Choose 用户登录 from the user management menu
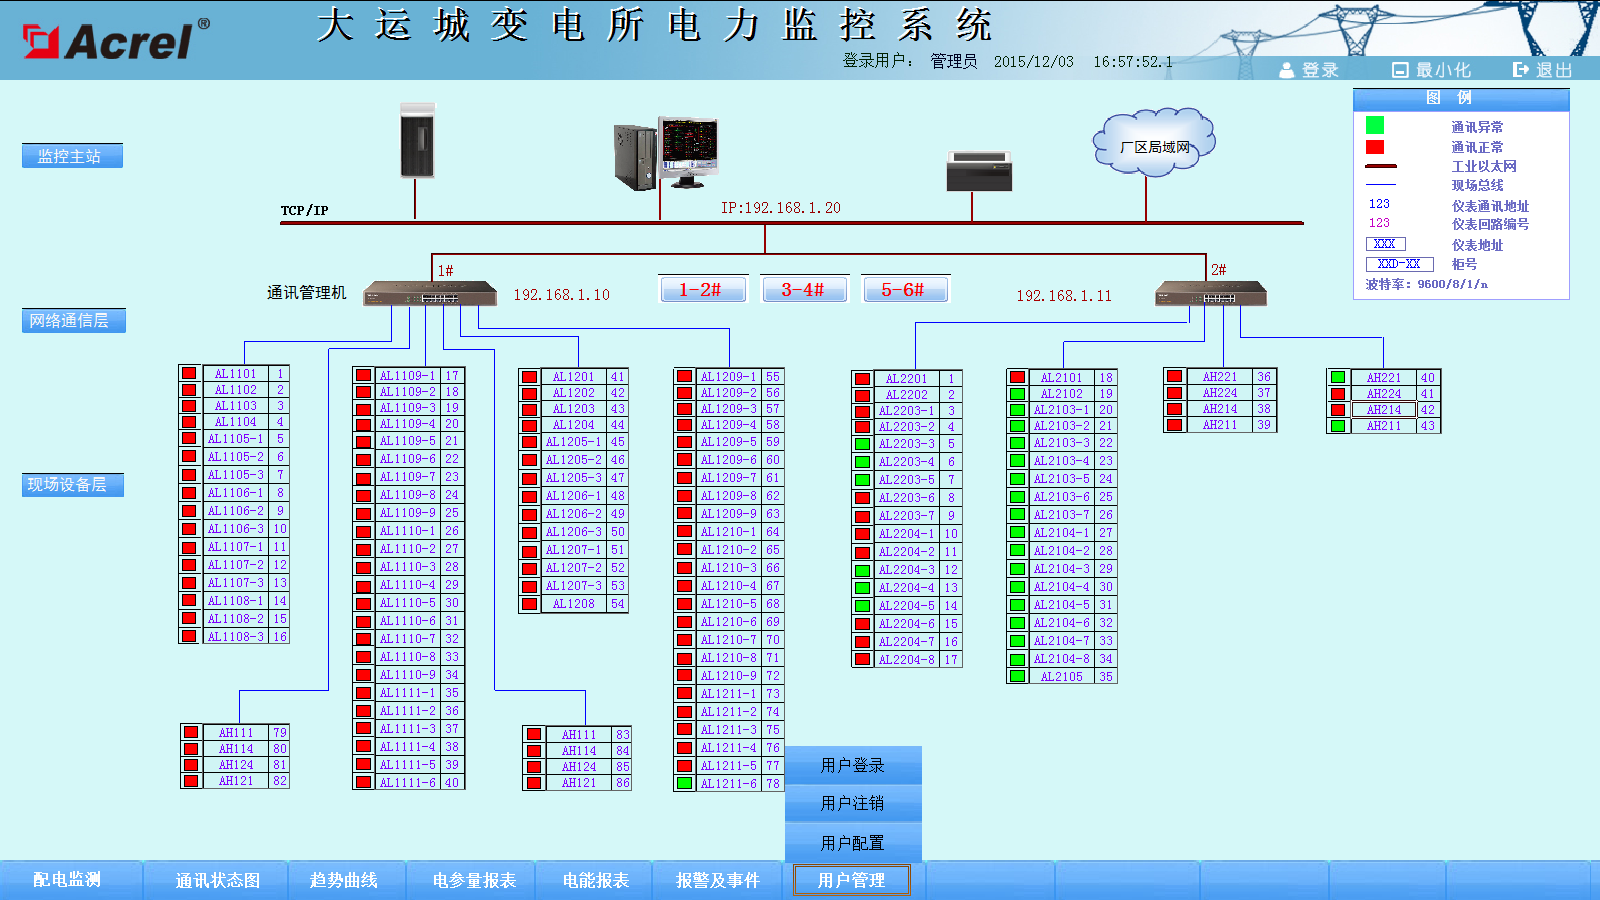The height and width of the screenshot is (900, 1600). tap(853, 765)
